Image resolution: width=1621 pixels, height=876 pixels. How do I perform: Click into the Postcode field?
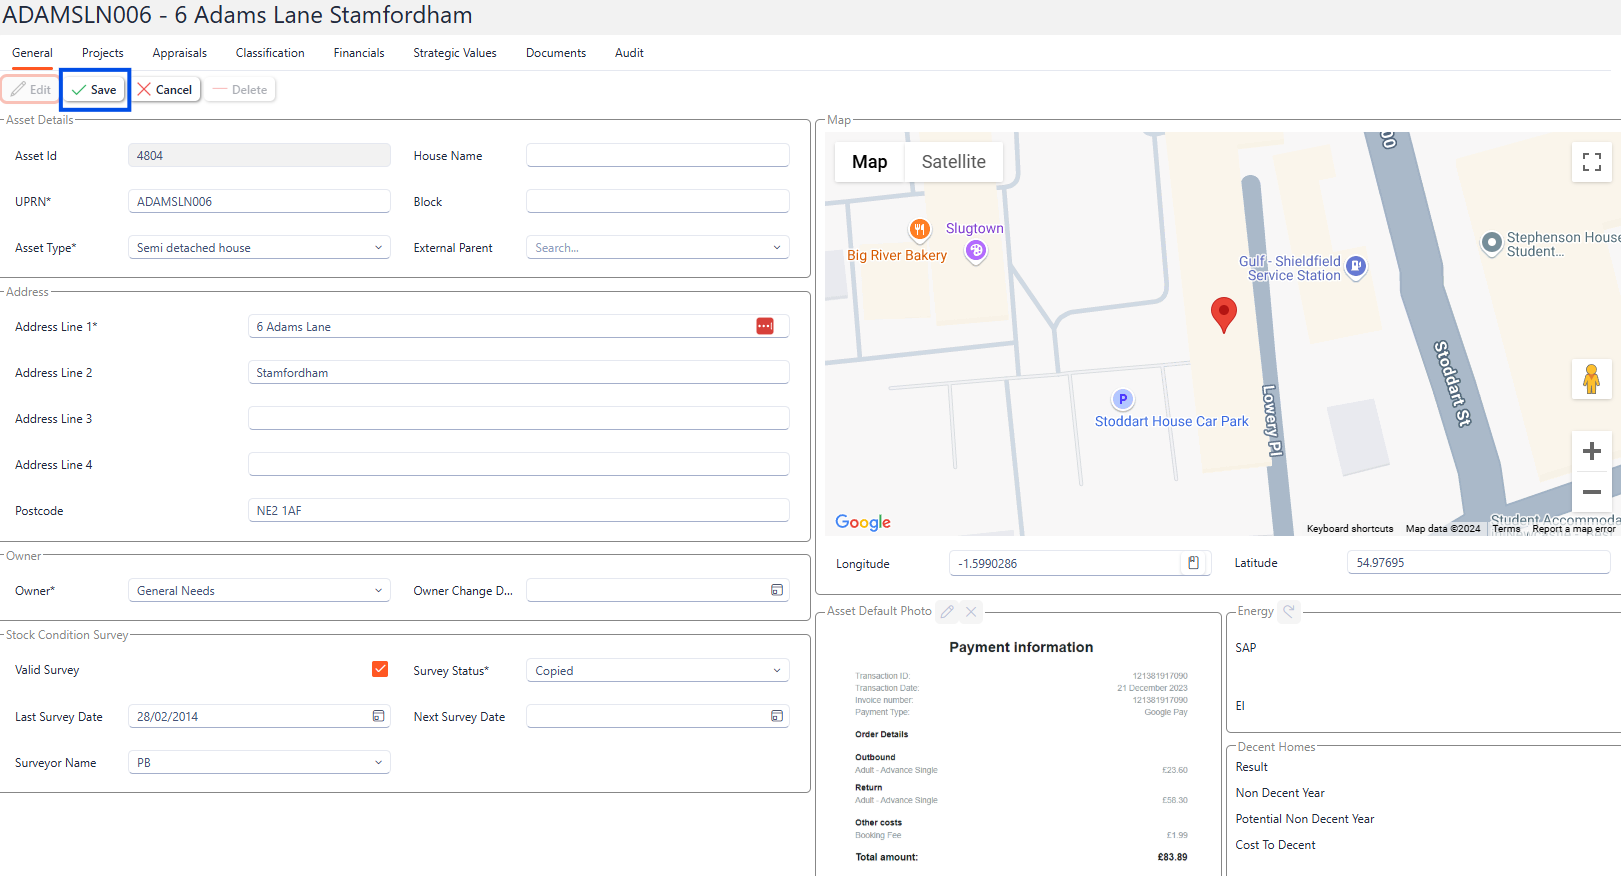518,510
